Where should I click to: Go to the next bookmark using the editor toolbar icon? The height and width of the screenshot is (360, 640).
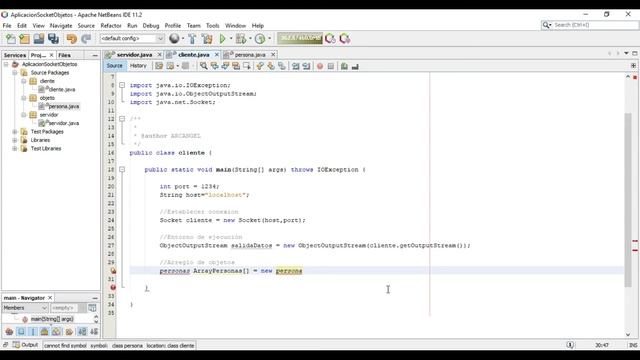click(x=271, y=66)
